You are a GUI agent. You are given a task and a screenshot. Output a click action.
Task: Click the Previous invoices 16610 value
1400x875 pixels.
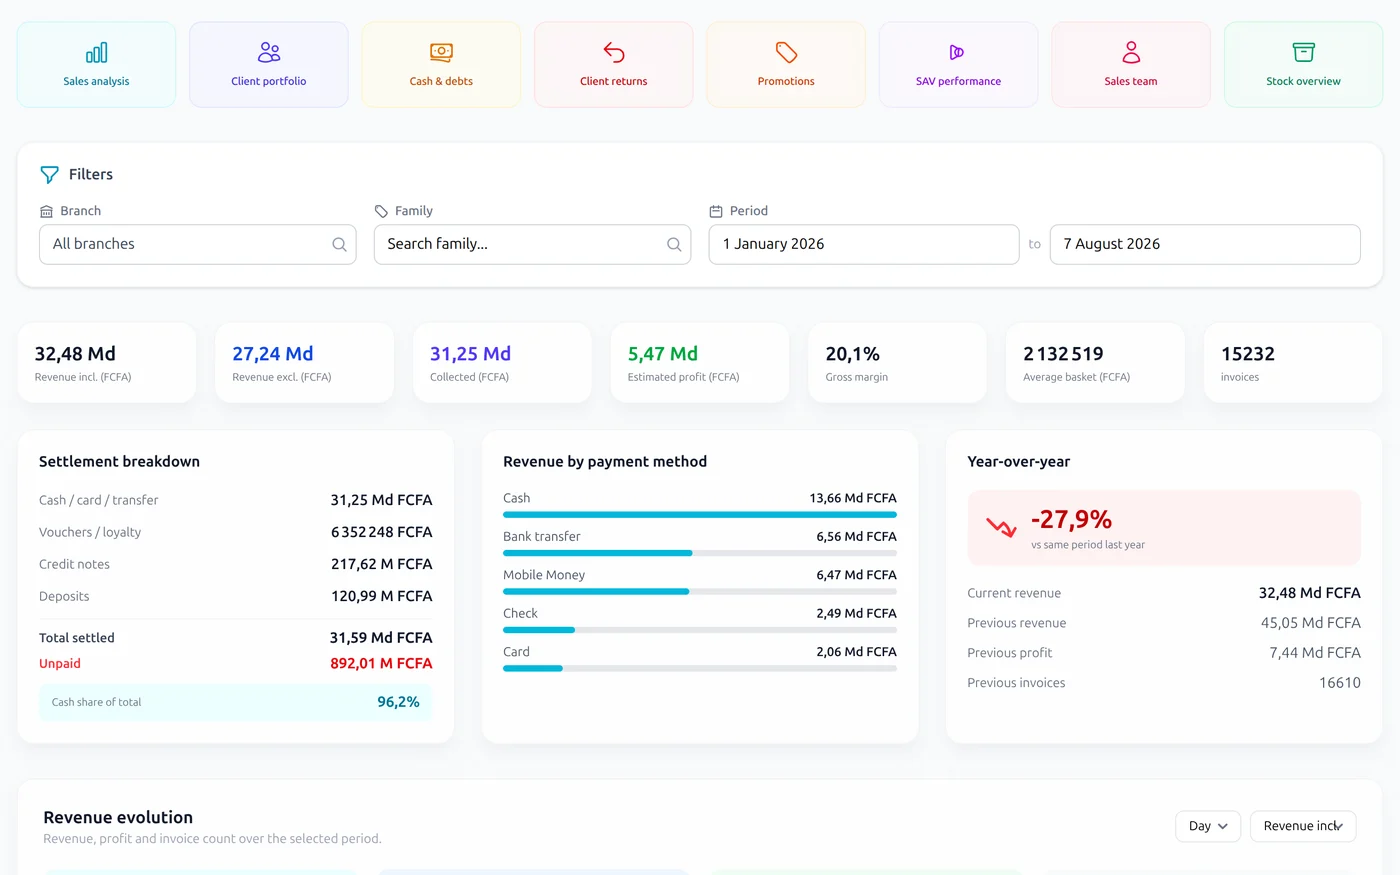(1340, 683)
